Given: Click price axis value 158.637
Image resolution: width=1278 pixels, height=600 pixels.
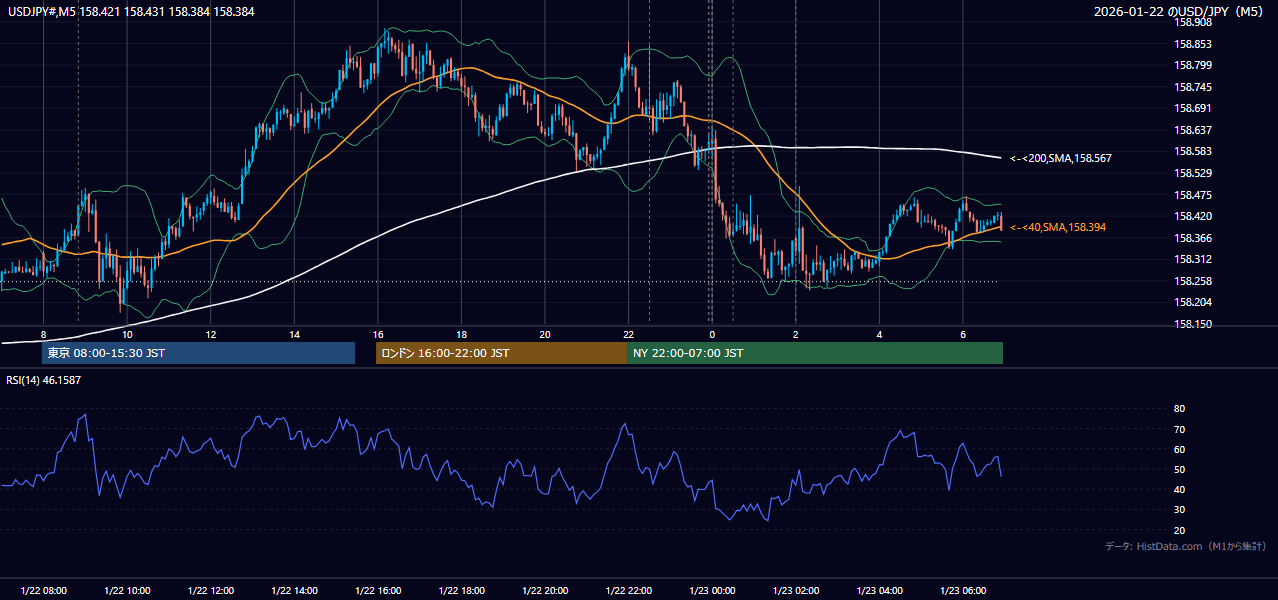Looking at the screenshot, I should 1194,130.
